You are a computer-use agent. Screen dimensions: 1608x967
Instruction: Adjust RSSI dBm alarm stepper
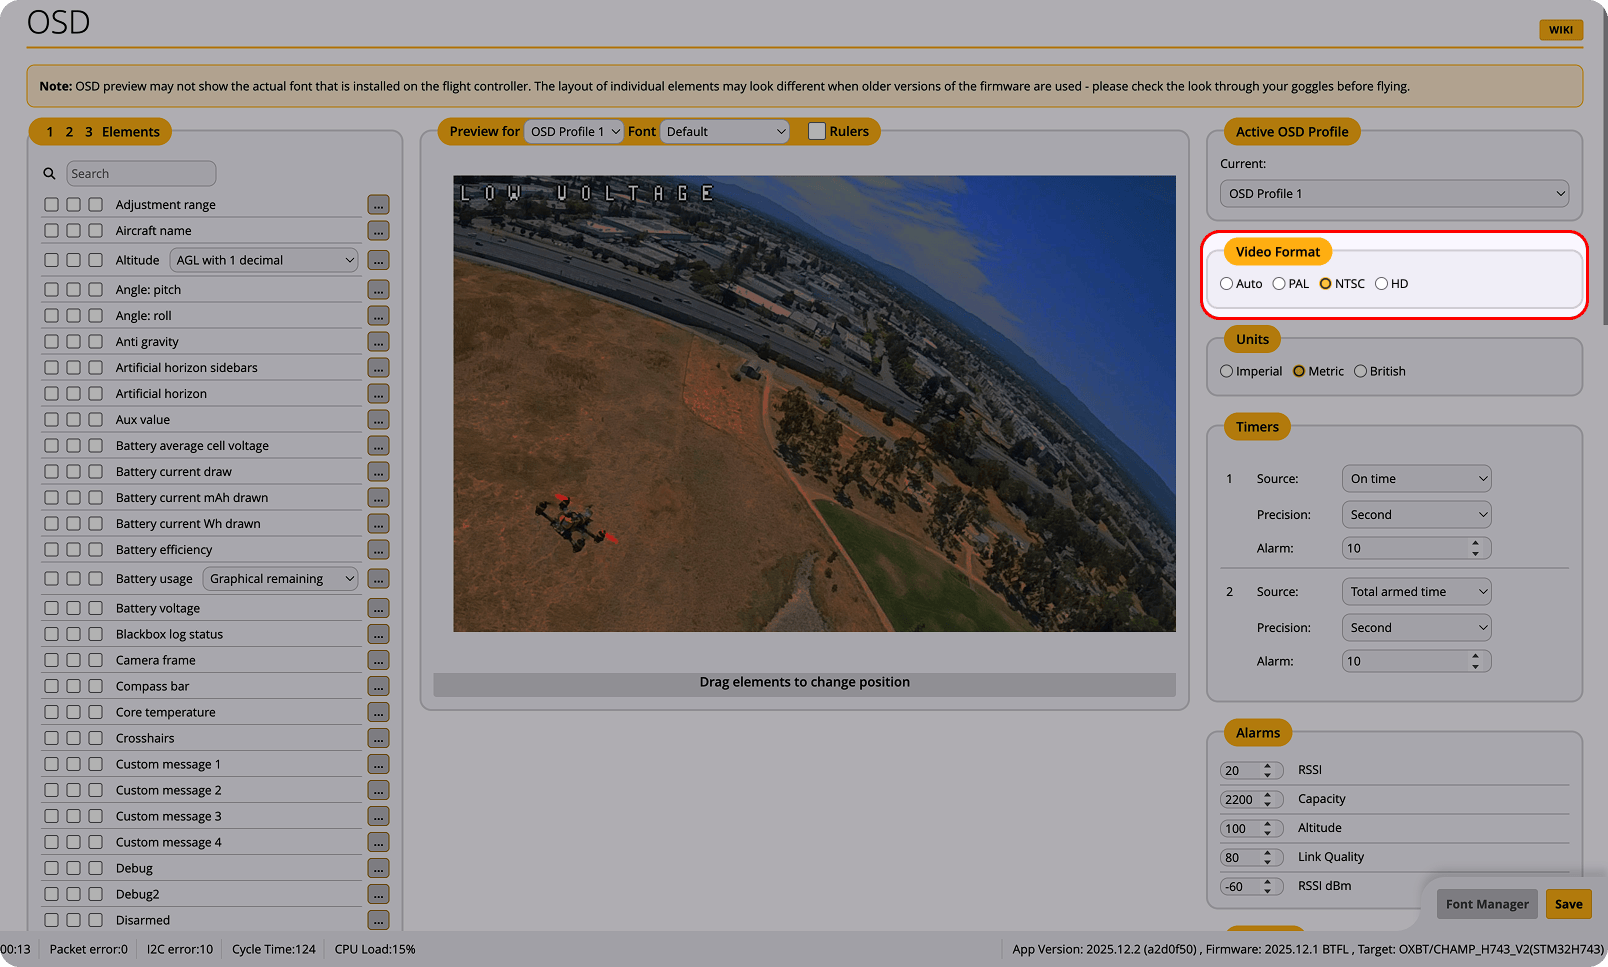[x=1267, y=887]
